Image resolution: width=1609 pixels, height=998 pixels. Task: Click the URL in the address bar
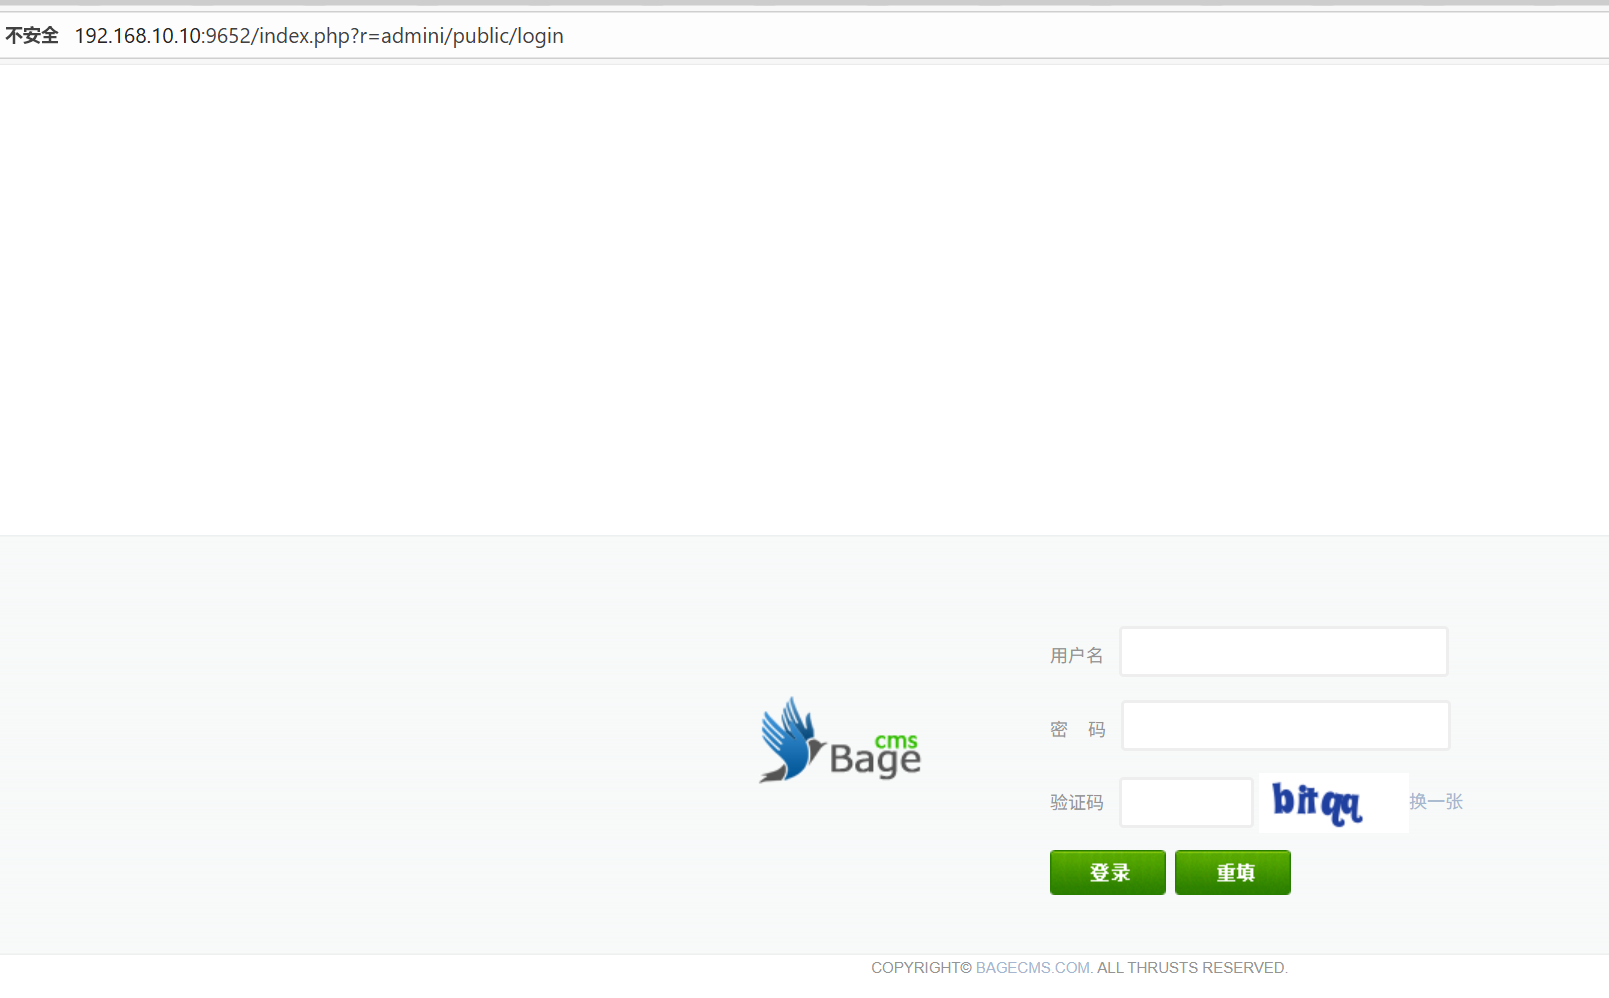coord(319,36)
